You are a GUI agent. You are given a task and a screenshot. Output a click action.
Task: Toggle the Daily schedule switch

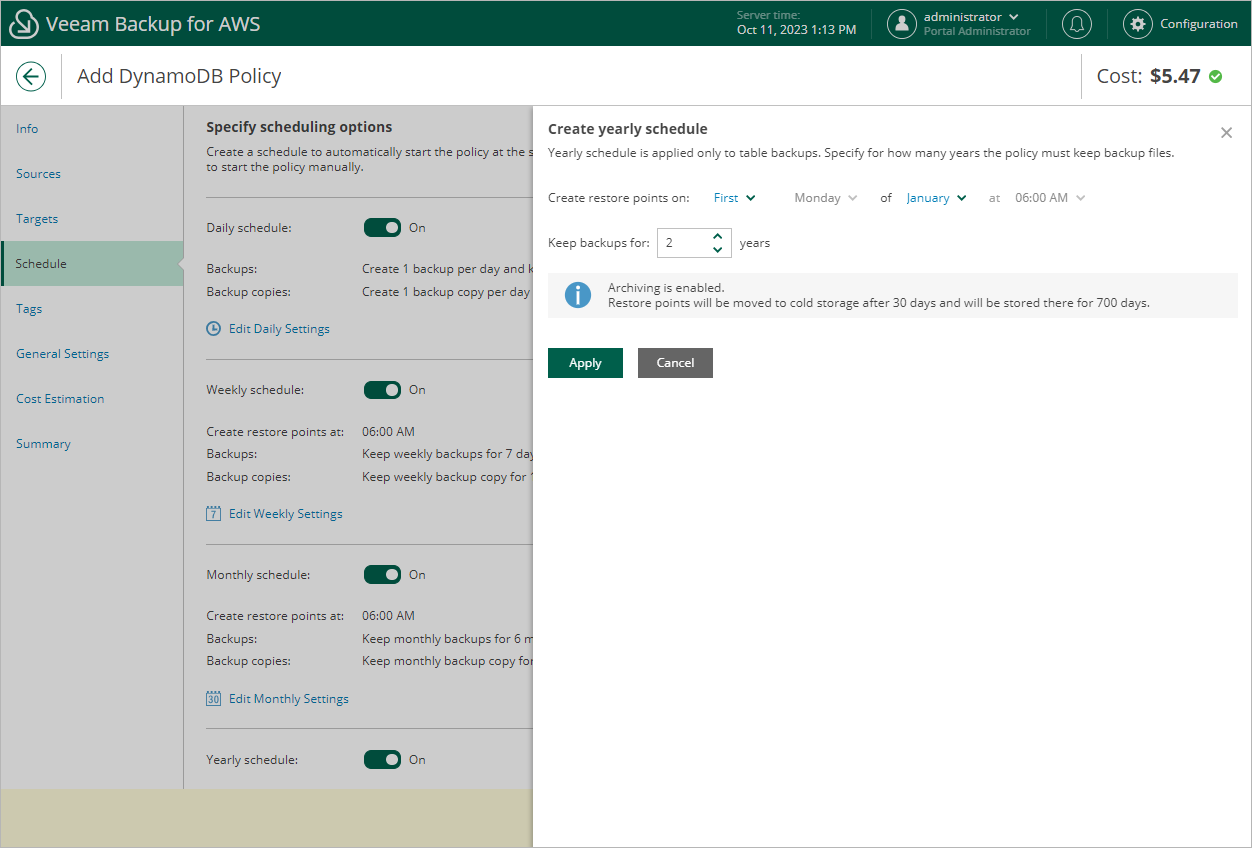[382, 228]
